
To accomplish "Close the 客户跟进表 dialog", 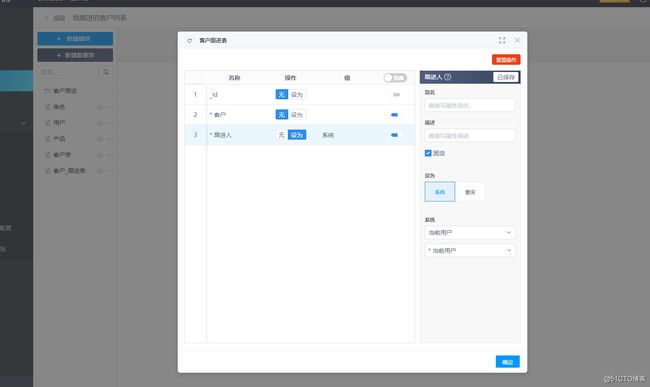I will (517, 40).
